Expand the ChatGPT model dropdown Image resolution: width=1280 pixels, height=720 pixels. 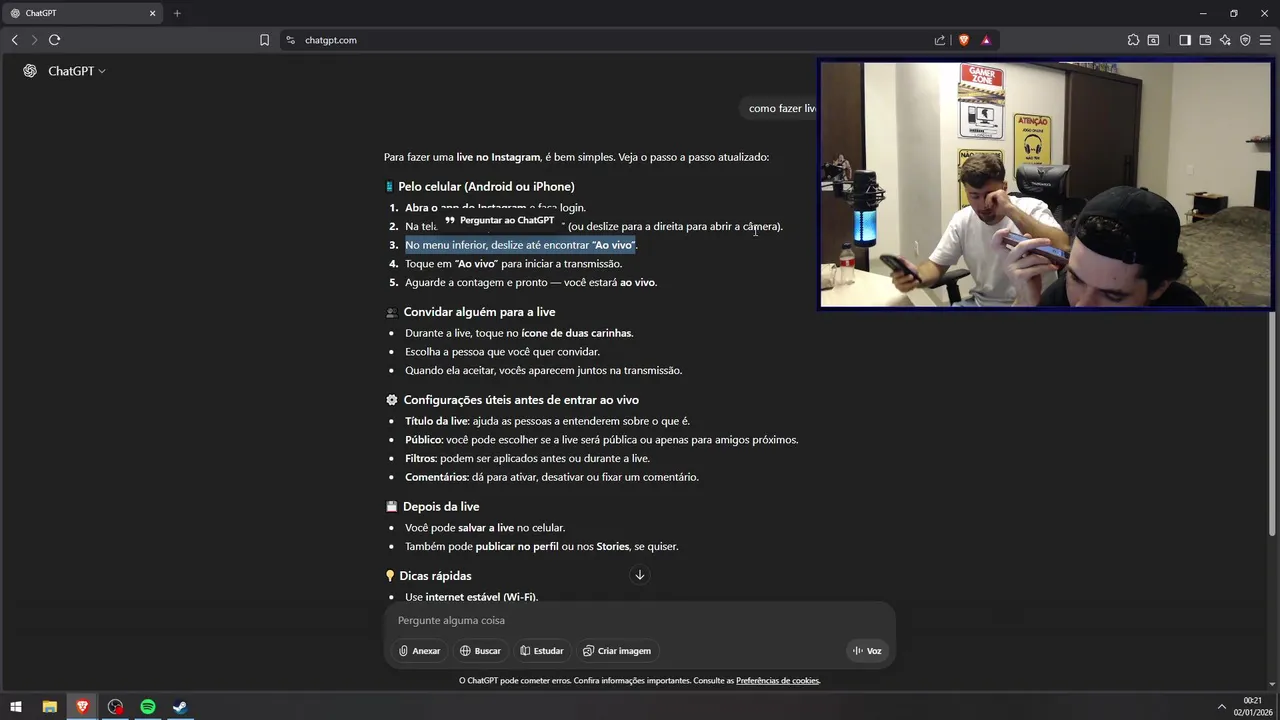[77, 71]
